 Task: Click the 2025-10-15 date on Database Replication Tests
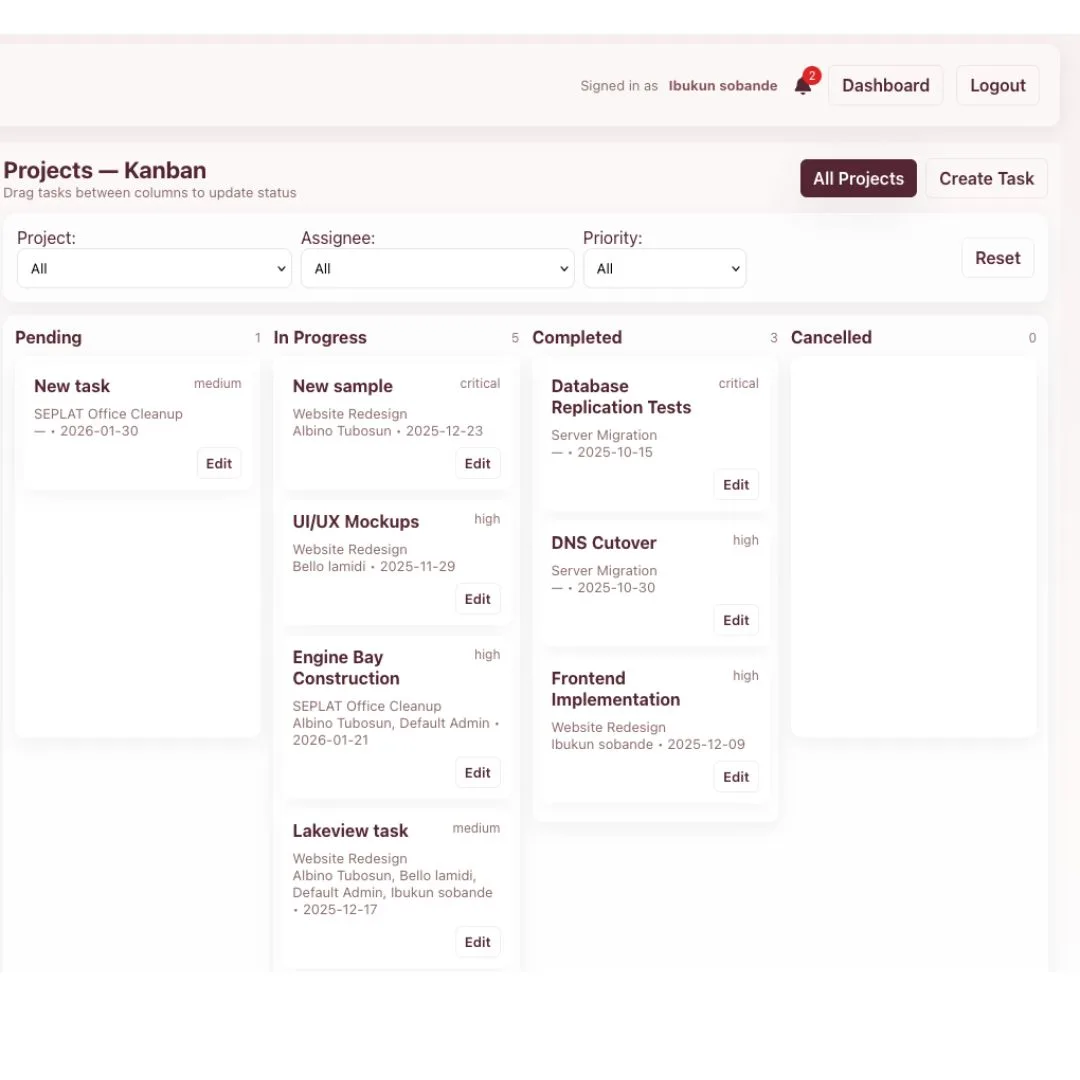point(614,453)
